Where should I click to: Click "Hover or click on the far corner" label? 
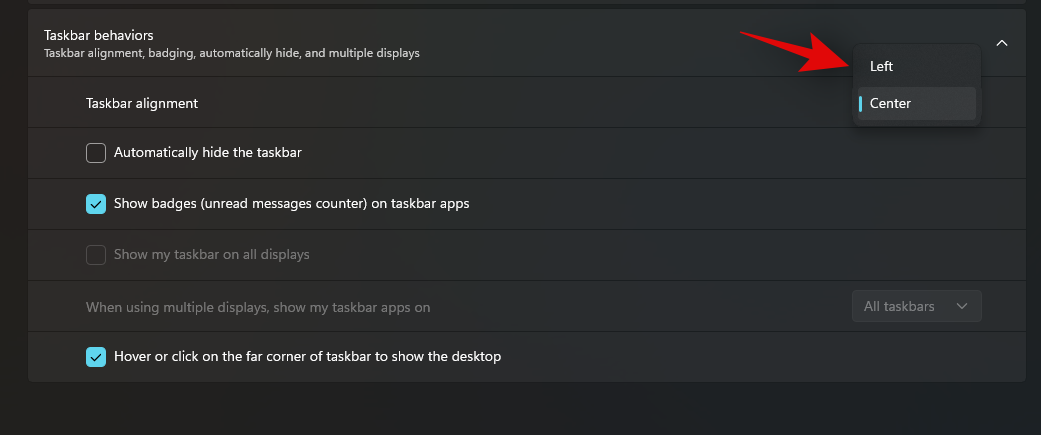(307, 357)
